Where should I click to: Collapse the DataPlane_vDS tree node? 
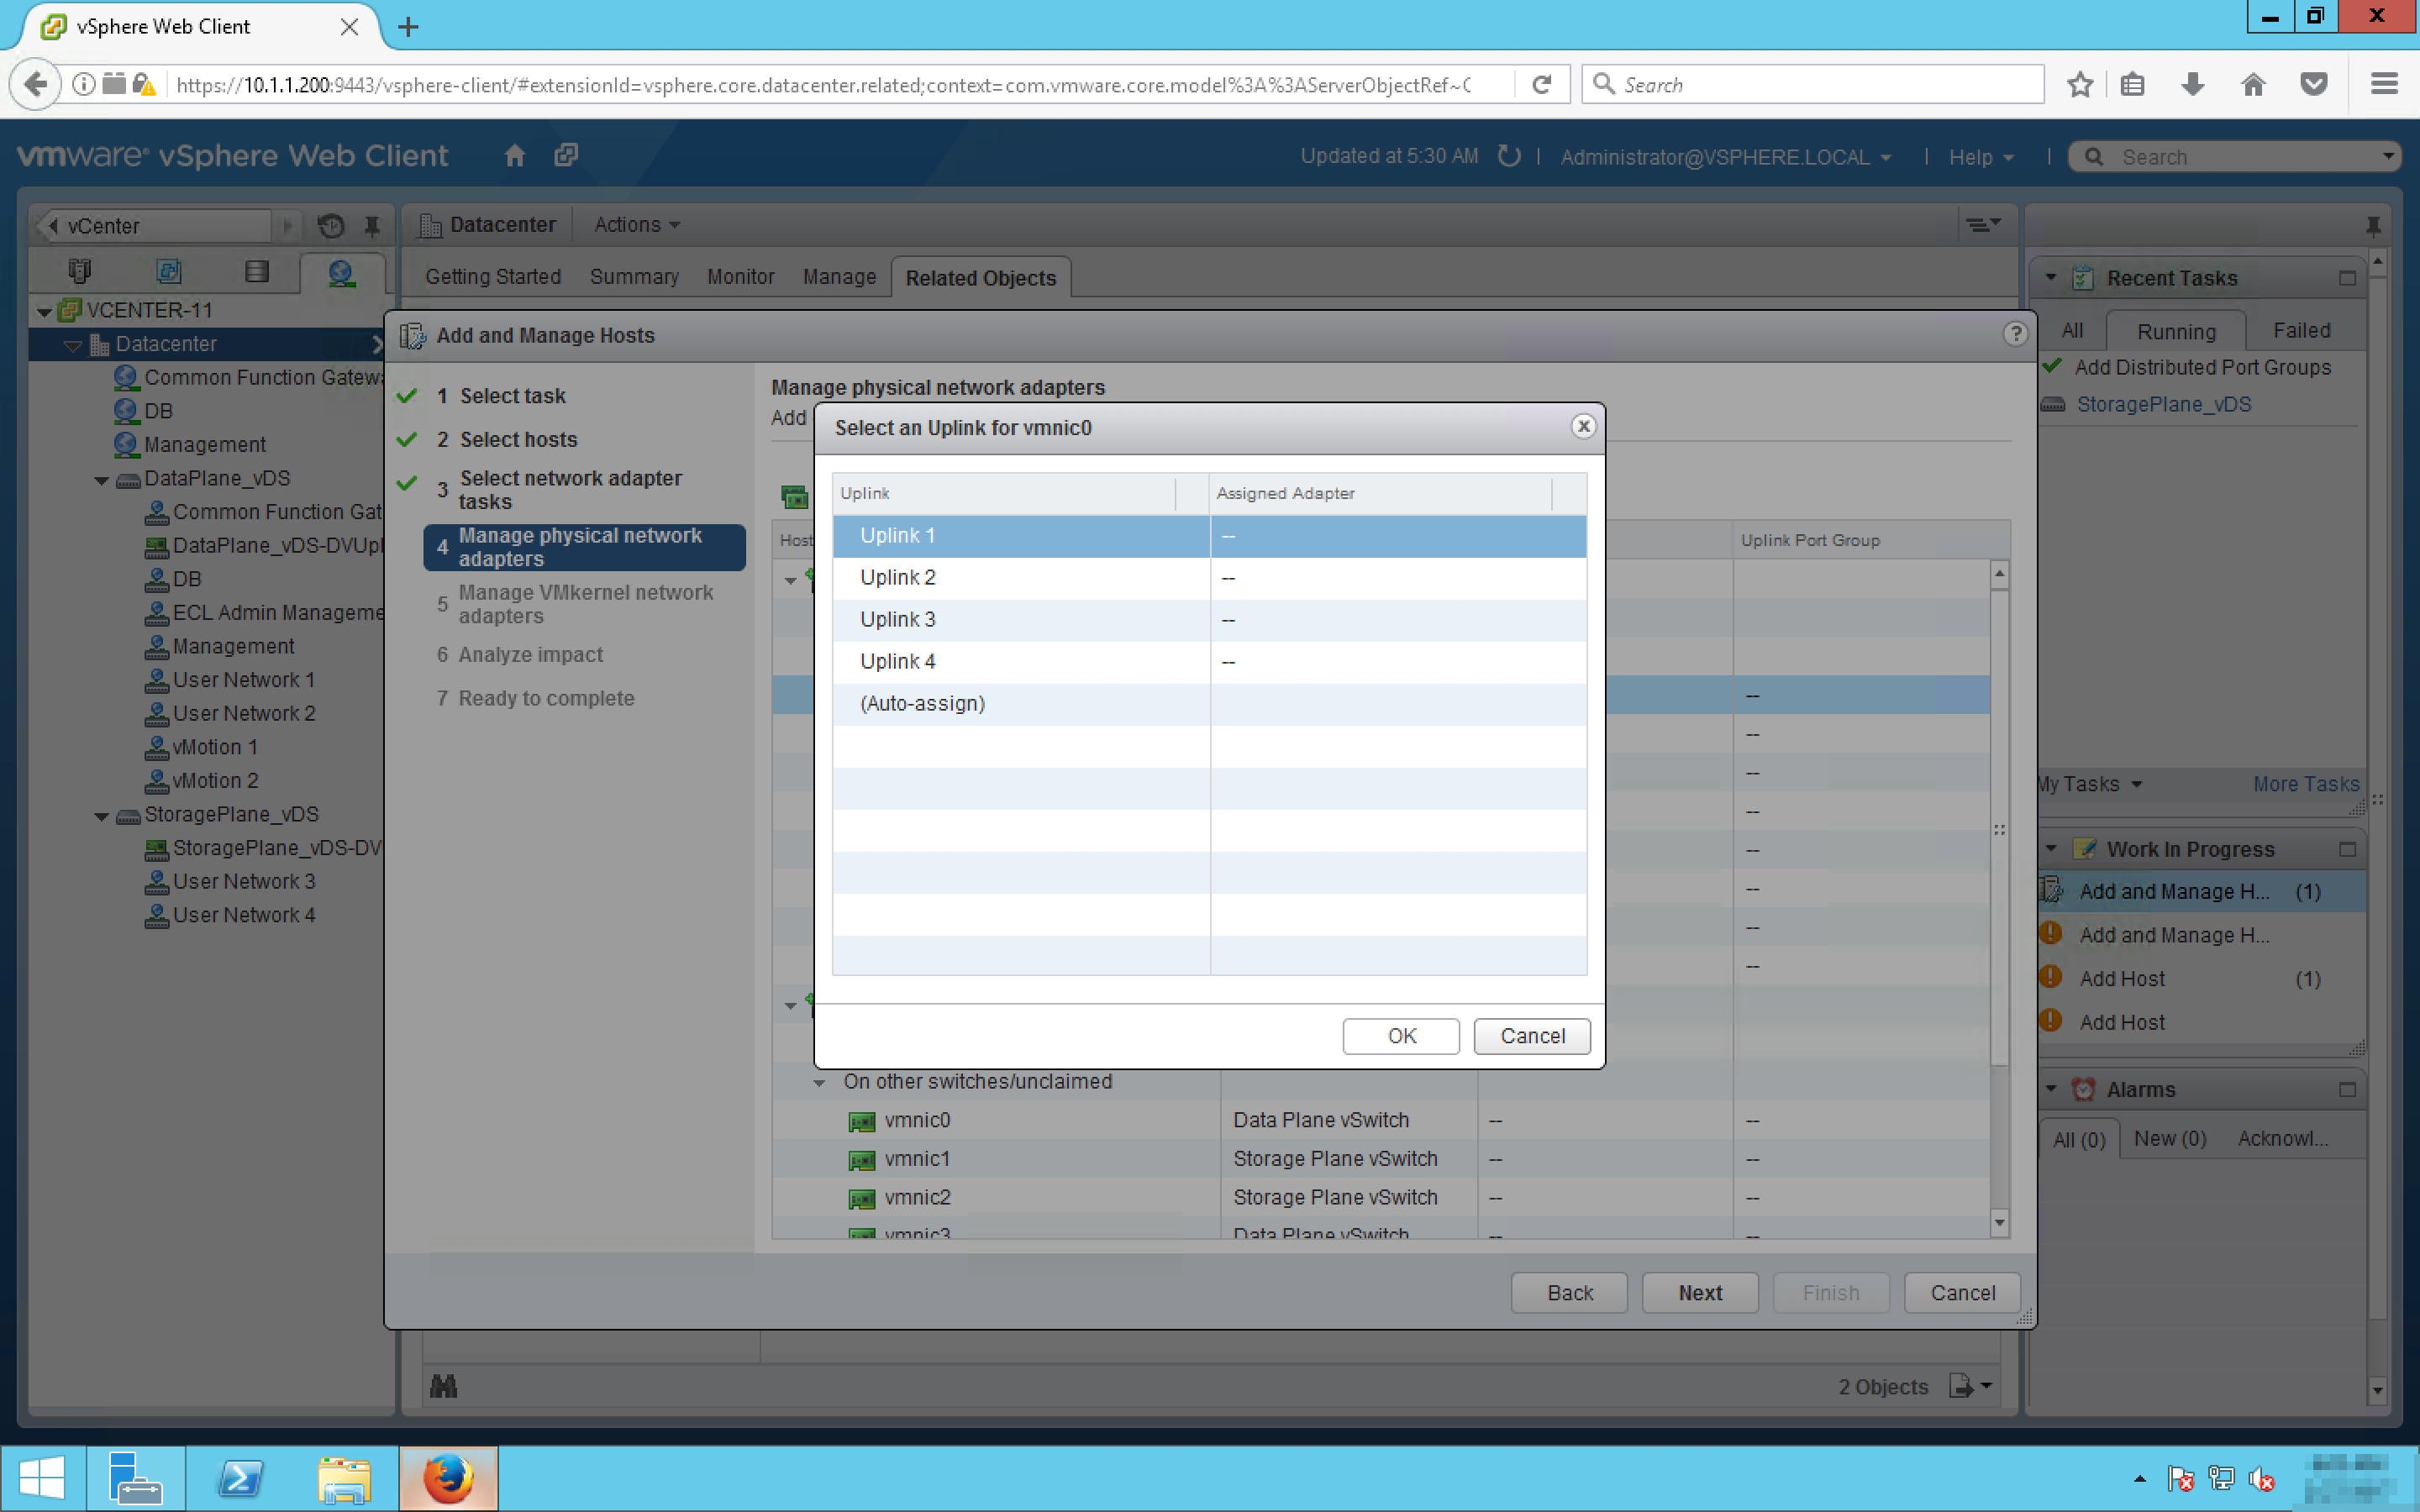coord(102,480)
